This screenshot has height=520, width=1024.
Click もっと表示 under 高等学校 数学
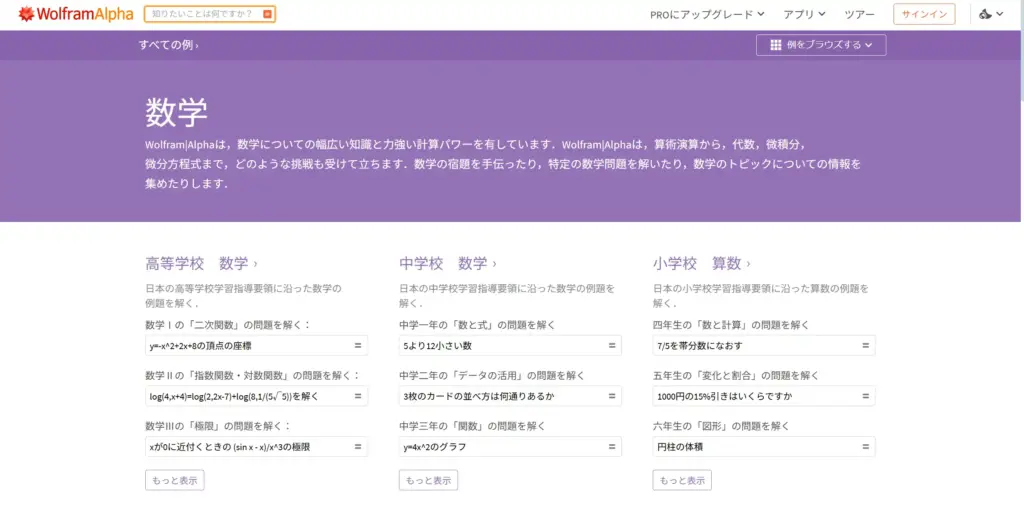click(x=174, y=480)
